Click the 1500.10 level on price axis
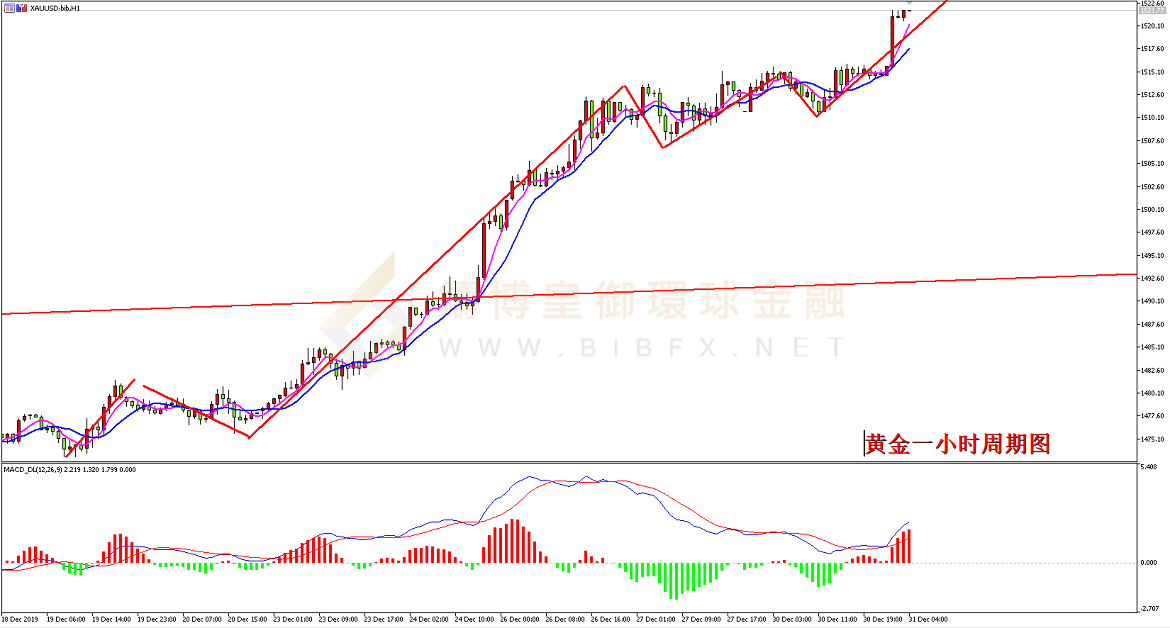 pos(1152,210)
